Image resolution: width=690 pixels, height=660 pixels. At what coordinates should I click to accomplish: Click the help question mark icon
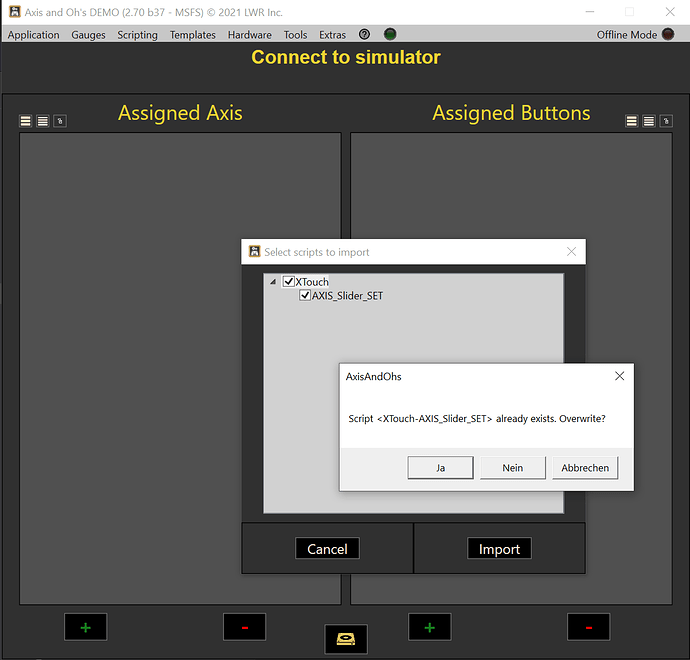pyautogui.click(x=364, y=34)
